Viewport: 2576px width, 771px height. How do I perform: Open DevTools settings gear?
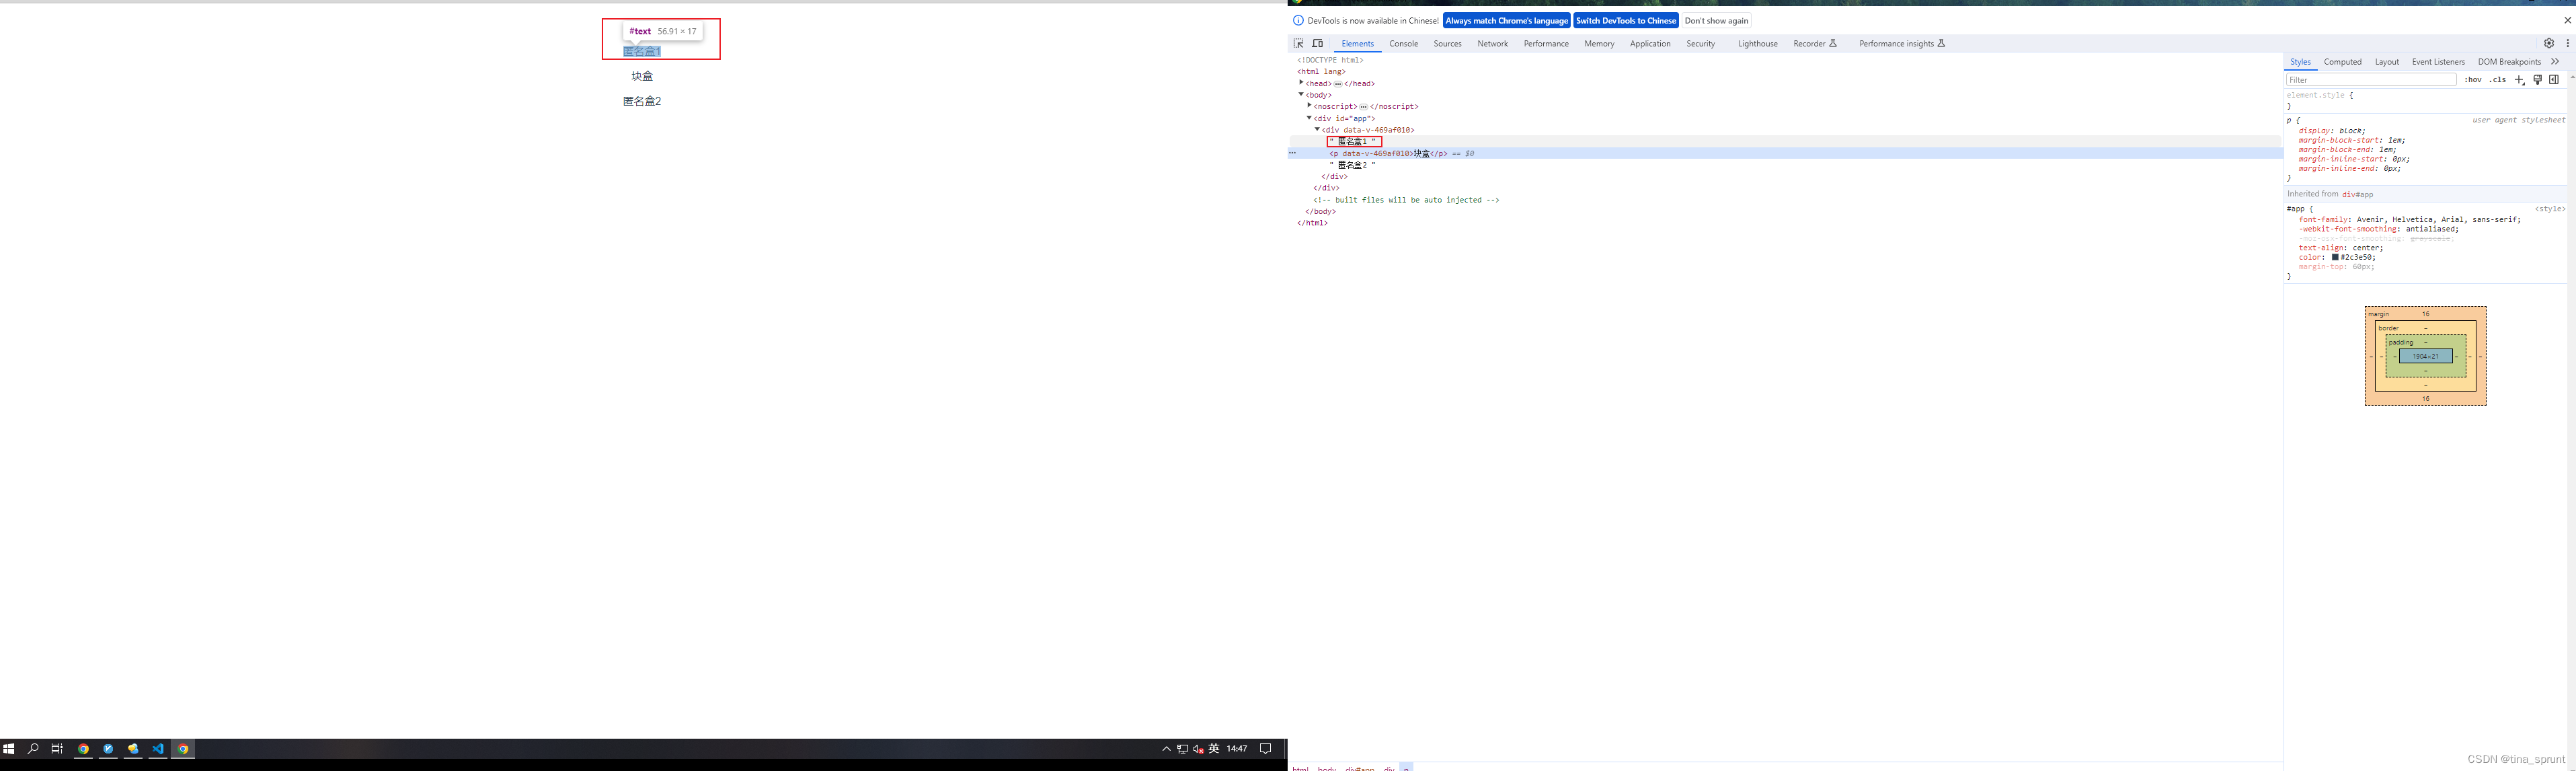tap(2549, 43)
